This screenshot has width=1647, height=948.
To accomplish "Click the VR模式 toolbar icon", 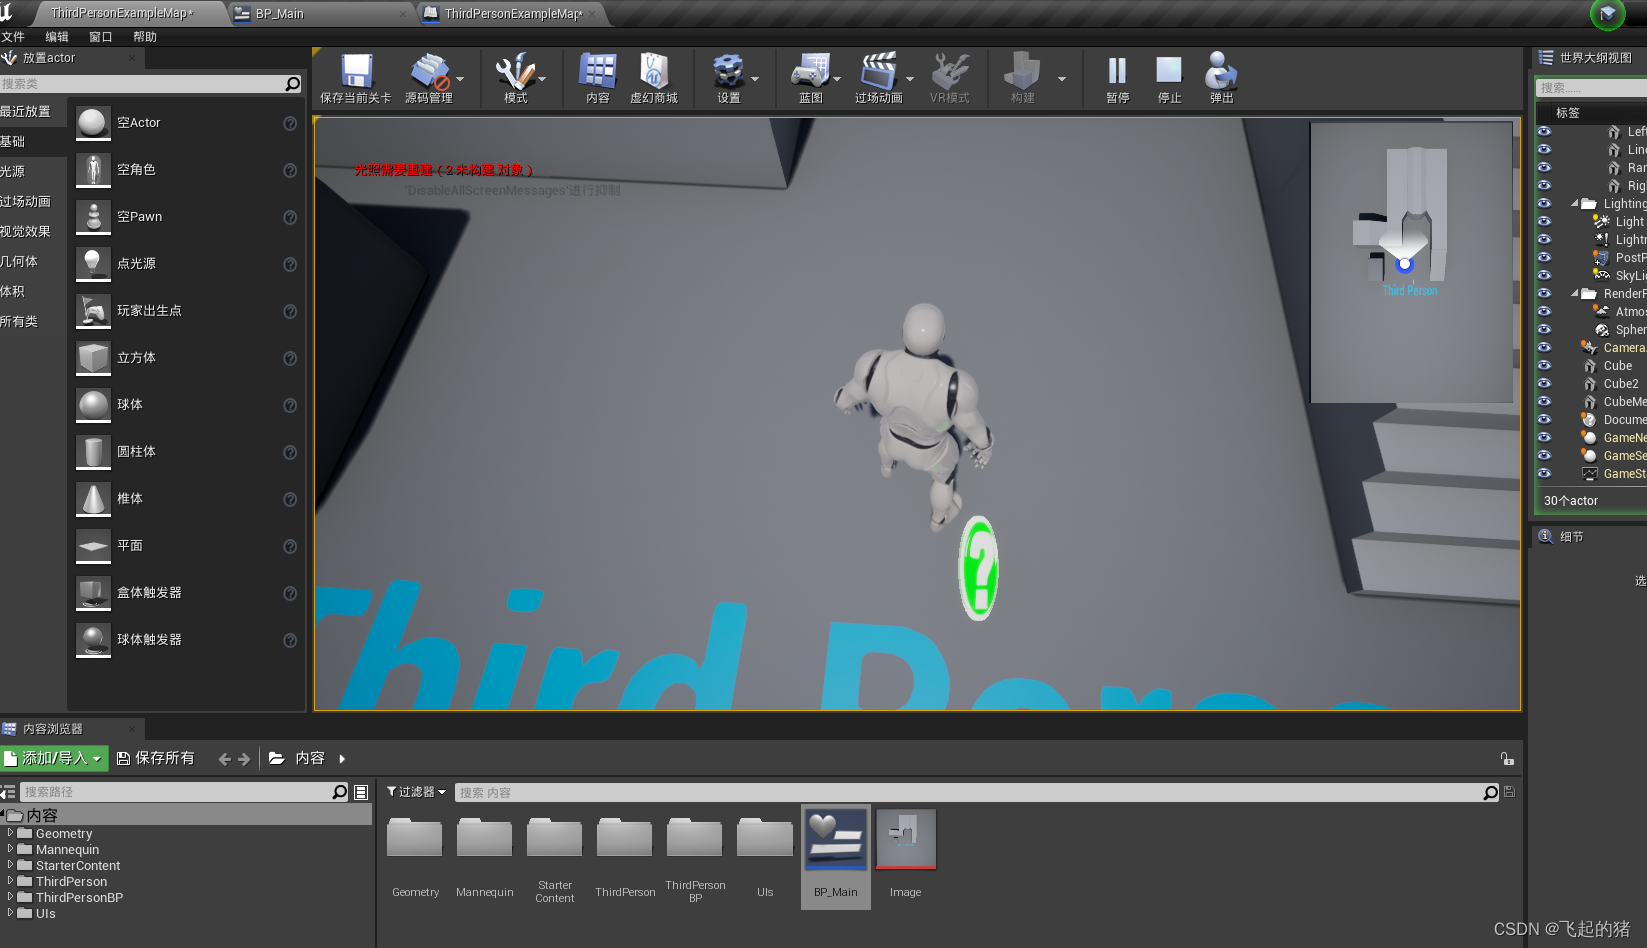I will click(950, 72).
